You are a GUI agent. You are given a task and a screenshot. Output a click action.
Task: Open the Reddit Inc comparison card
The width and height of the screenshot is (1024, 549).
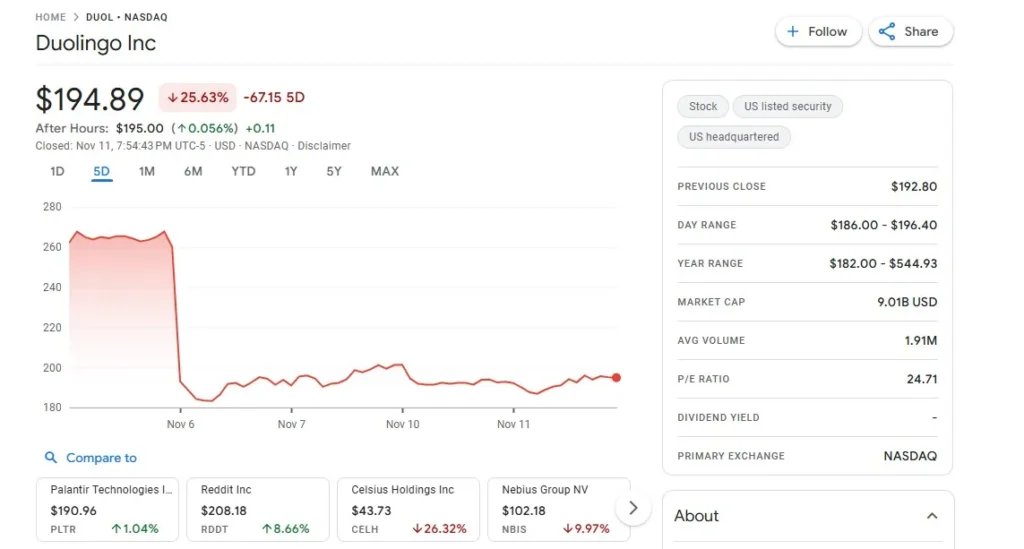(x=258, y=509)
